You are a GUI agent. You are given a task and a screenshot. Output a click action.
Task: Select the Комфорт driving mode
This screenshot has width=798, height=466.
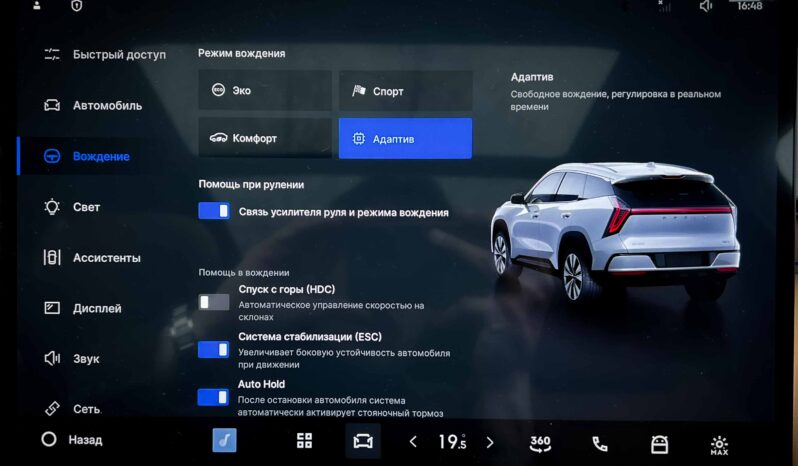(x=265, y=138)
